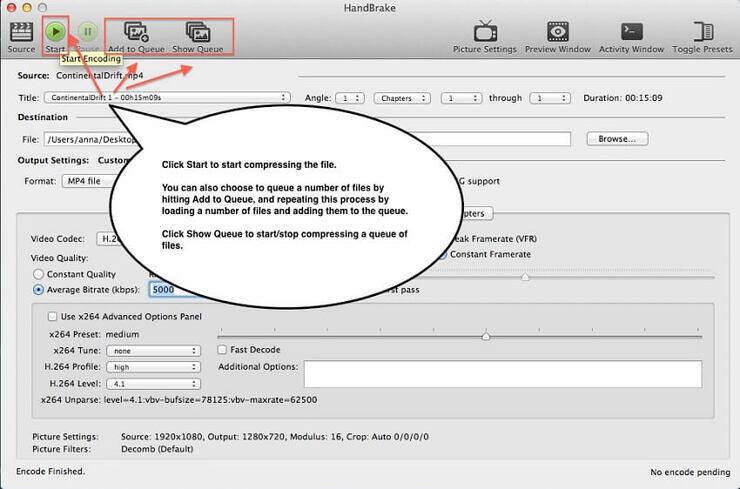Click the x264 Unparse text line

tap(179, 400)
